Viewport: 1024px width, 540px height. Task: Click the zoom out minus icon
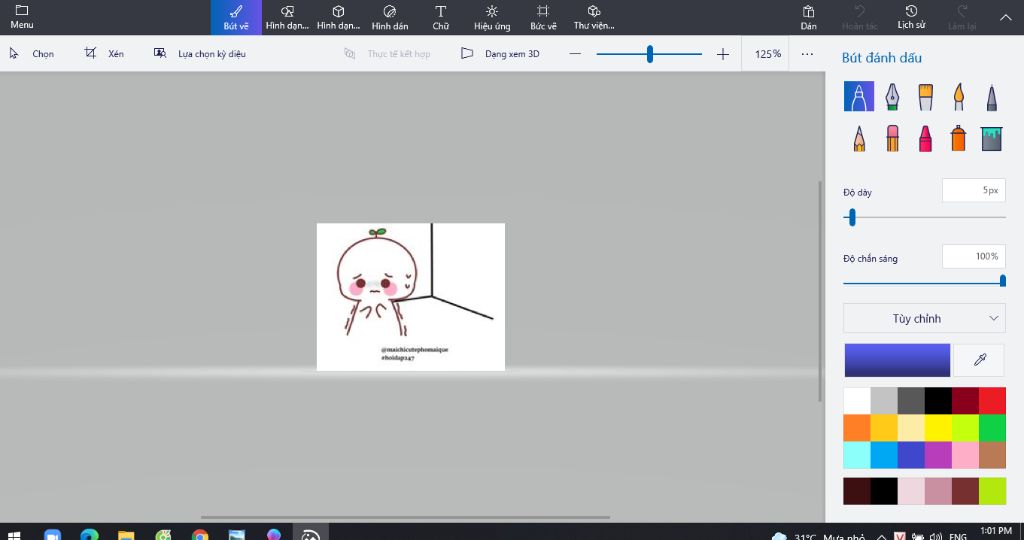[x=575, y=54]
